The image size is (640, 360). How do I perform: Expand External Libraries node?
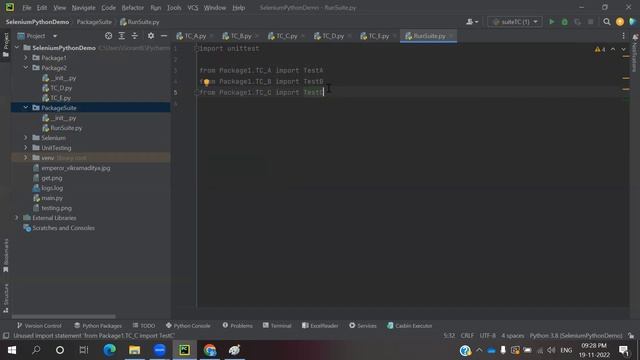tap(17, 218)
